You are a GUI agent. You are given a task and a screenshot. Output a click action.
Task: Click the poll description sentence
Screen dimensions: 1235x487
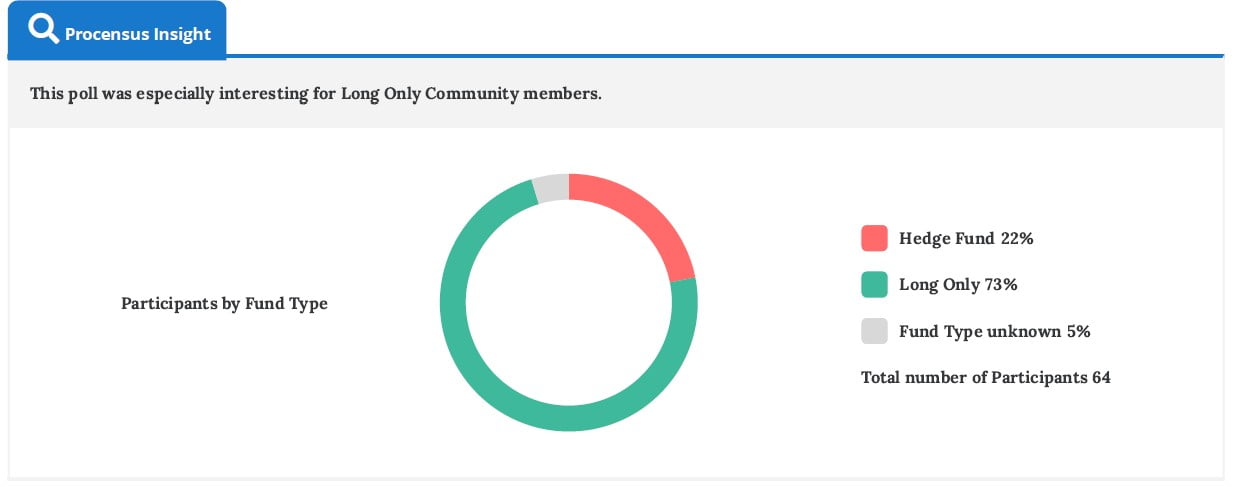315,94
